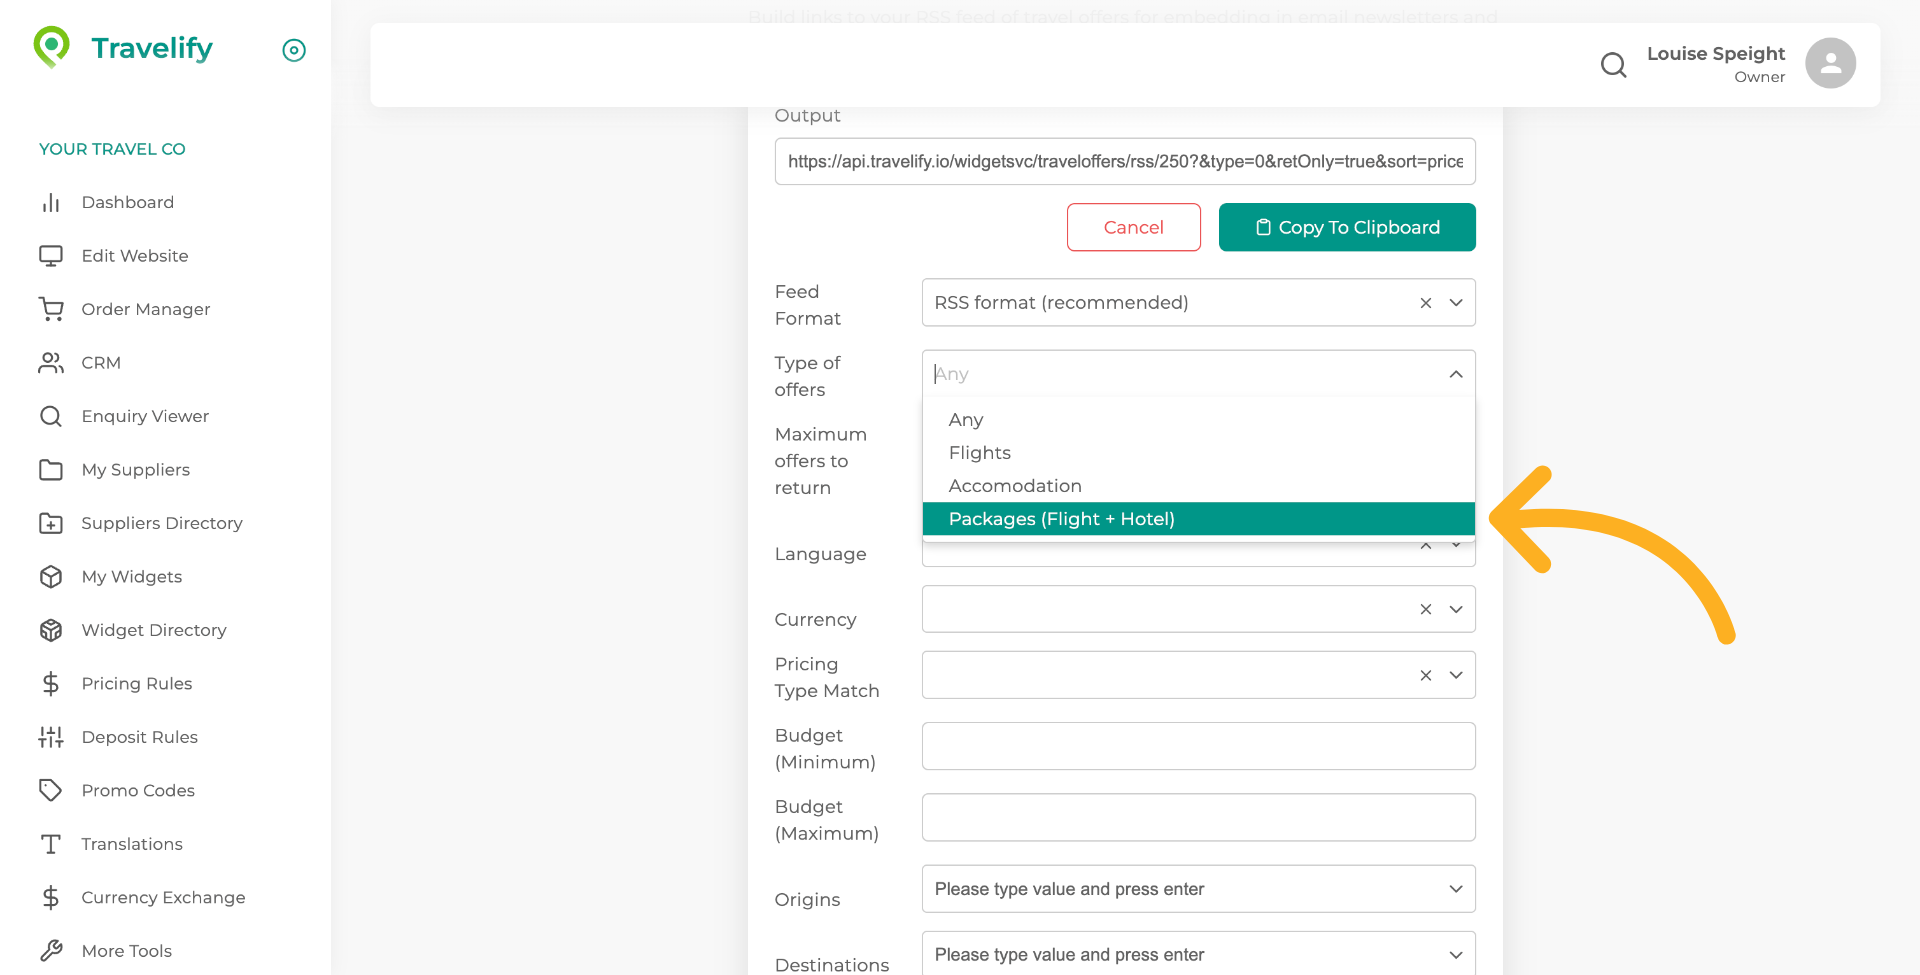Open Enquiry Viewer via magnifier icon
This screenshot has width=1920, height=975.
click(x=51, y=416)
